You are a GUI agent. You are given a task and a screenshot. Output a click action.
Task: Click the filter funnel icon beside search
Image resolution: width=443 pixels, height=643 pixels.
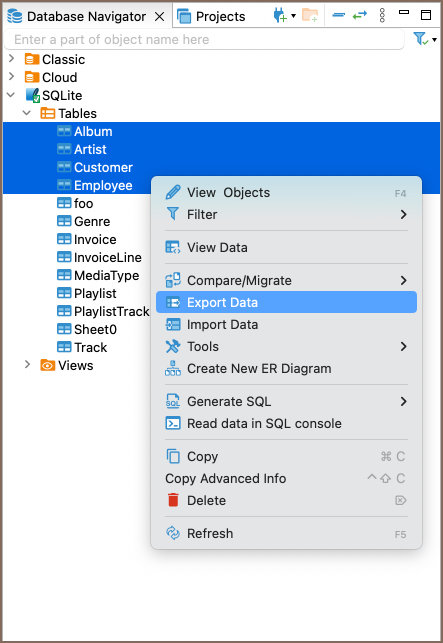tap(421, 39)
